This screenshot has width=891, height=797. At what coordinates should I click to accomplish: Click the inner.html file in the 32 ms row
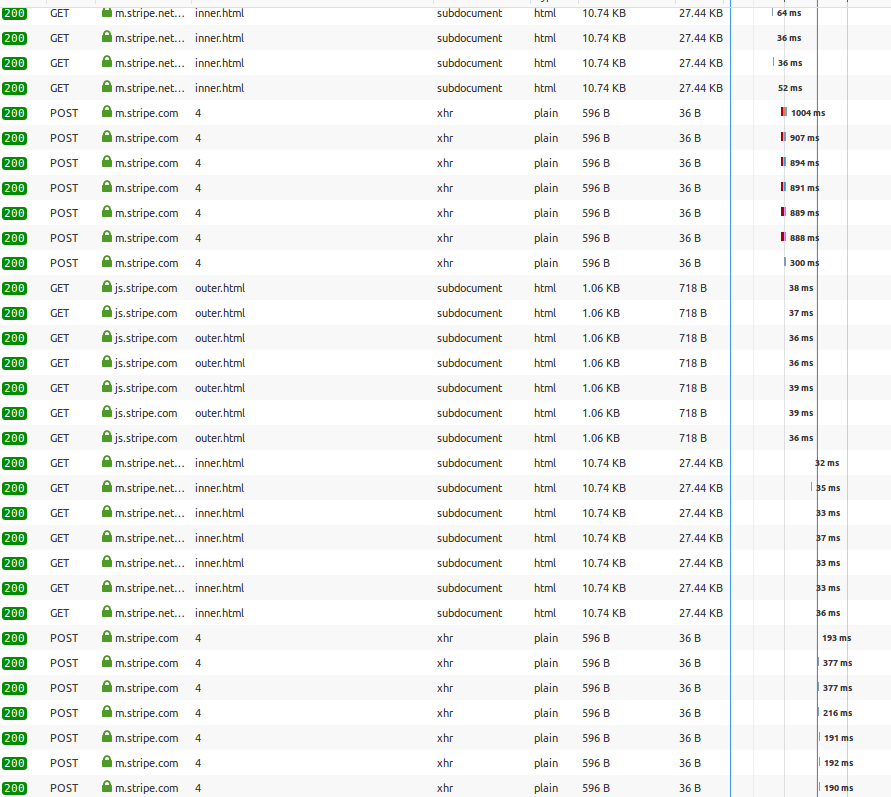click(x=219, y=463)
